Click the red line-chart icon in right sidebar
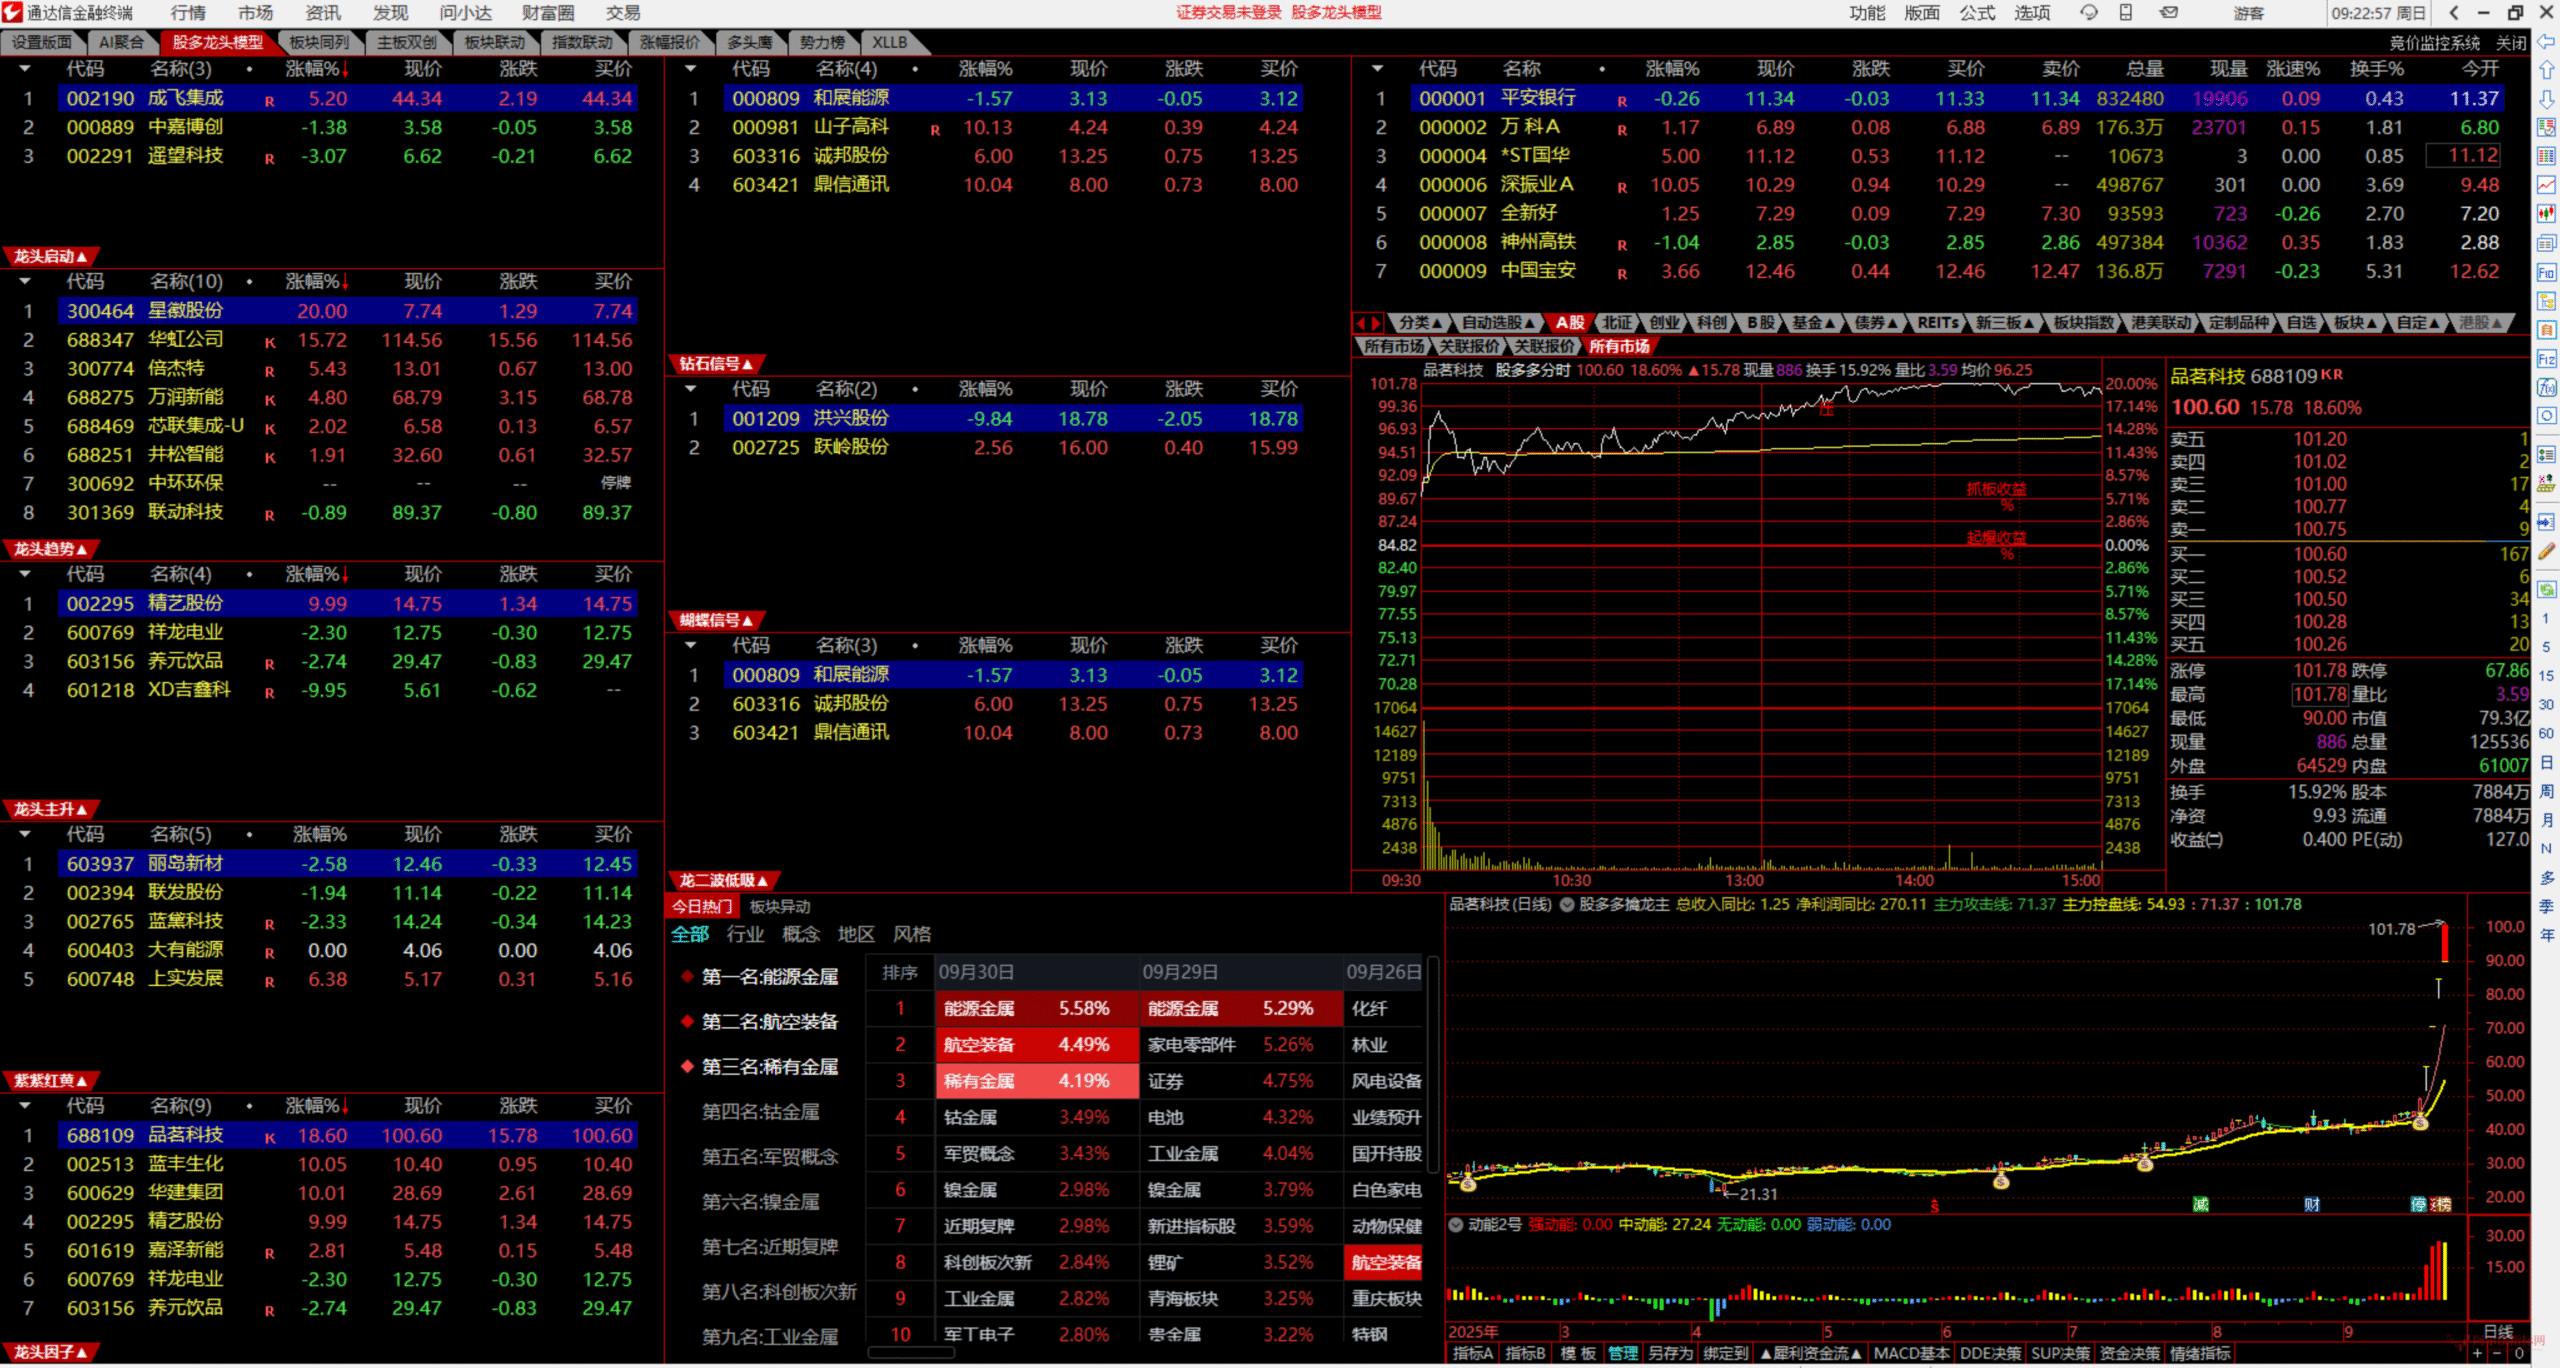The height and width of the screenshot is (1368, 2560). click(2546, 185)
